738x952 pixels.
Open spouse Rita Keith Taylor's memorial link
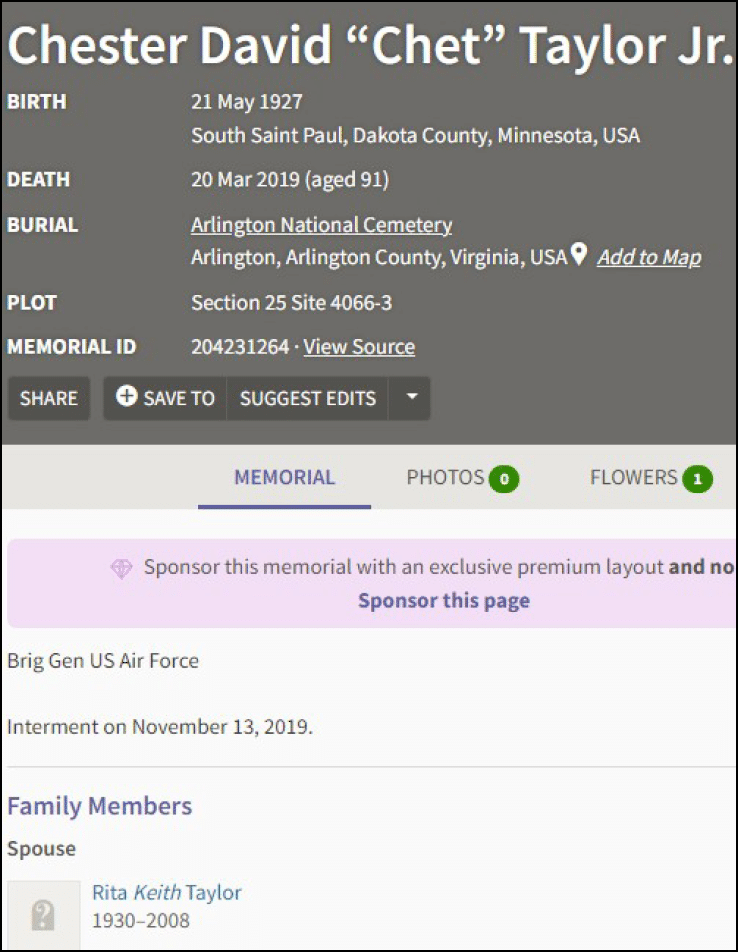(167, 892)
